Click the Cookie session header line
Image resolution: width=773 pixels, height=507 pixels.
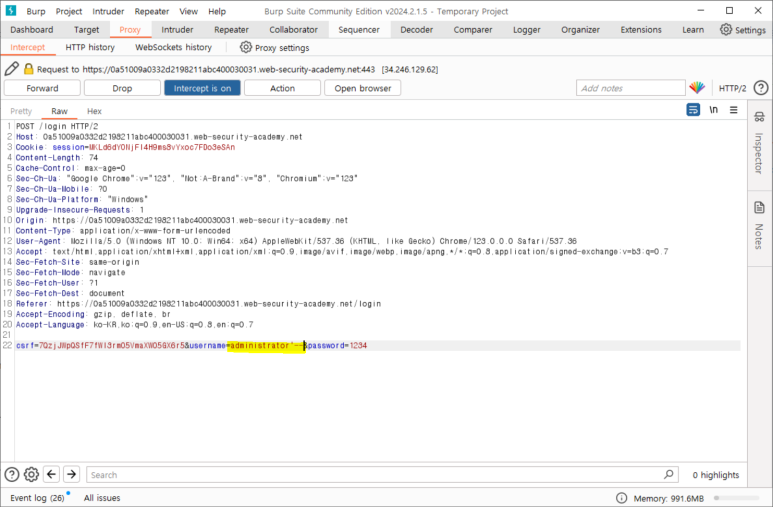[x=125, y=147]
